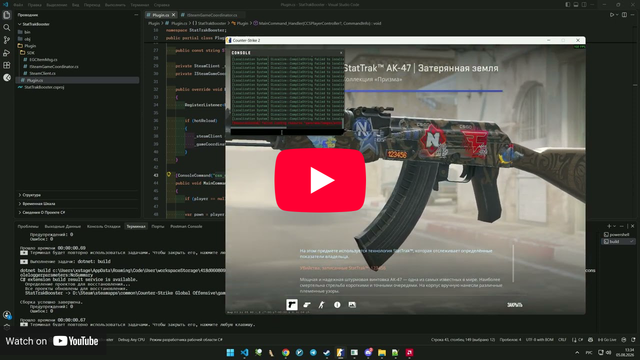Split the editor to the right
The image size is (640, 360).
click(624, 15)
